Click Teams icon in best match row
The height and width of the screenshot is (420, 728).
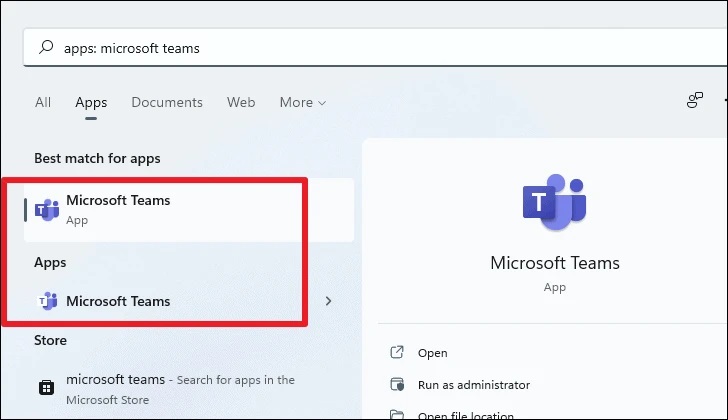pyautogui.click(x=47, y=210)
